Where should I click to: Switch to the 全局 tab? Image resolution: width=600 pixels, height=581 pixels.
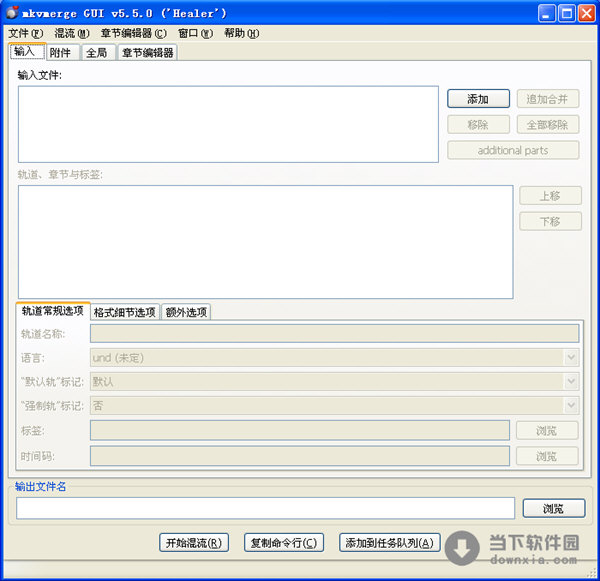[98, 52]
